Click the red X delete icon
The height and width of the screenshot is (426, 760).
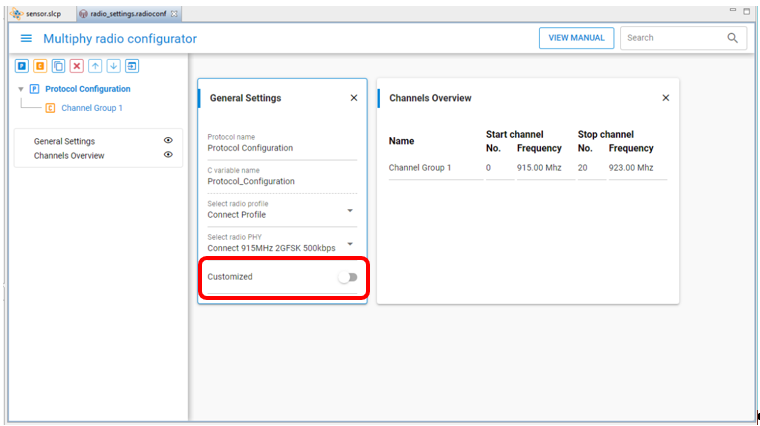(x=77, y=66)
